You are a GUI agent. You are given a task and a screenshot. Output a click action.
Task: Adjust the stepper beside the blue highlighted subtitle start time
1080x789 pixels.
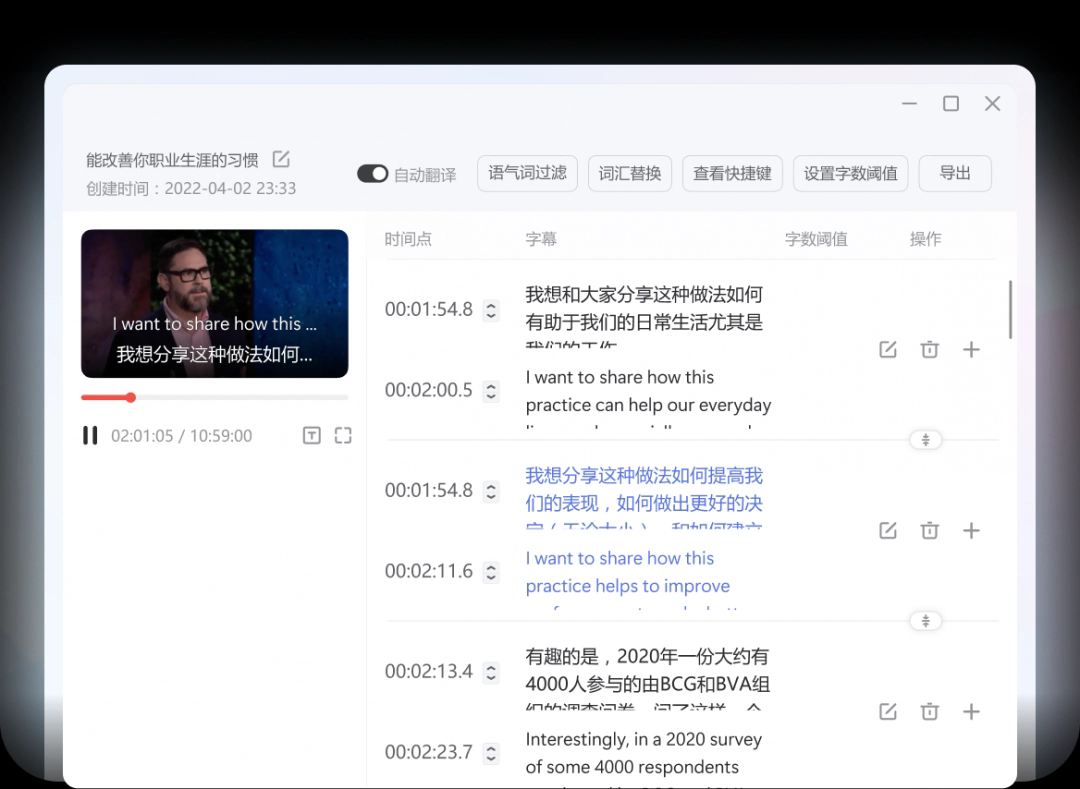pos(491,492)
